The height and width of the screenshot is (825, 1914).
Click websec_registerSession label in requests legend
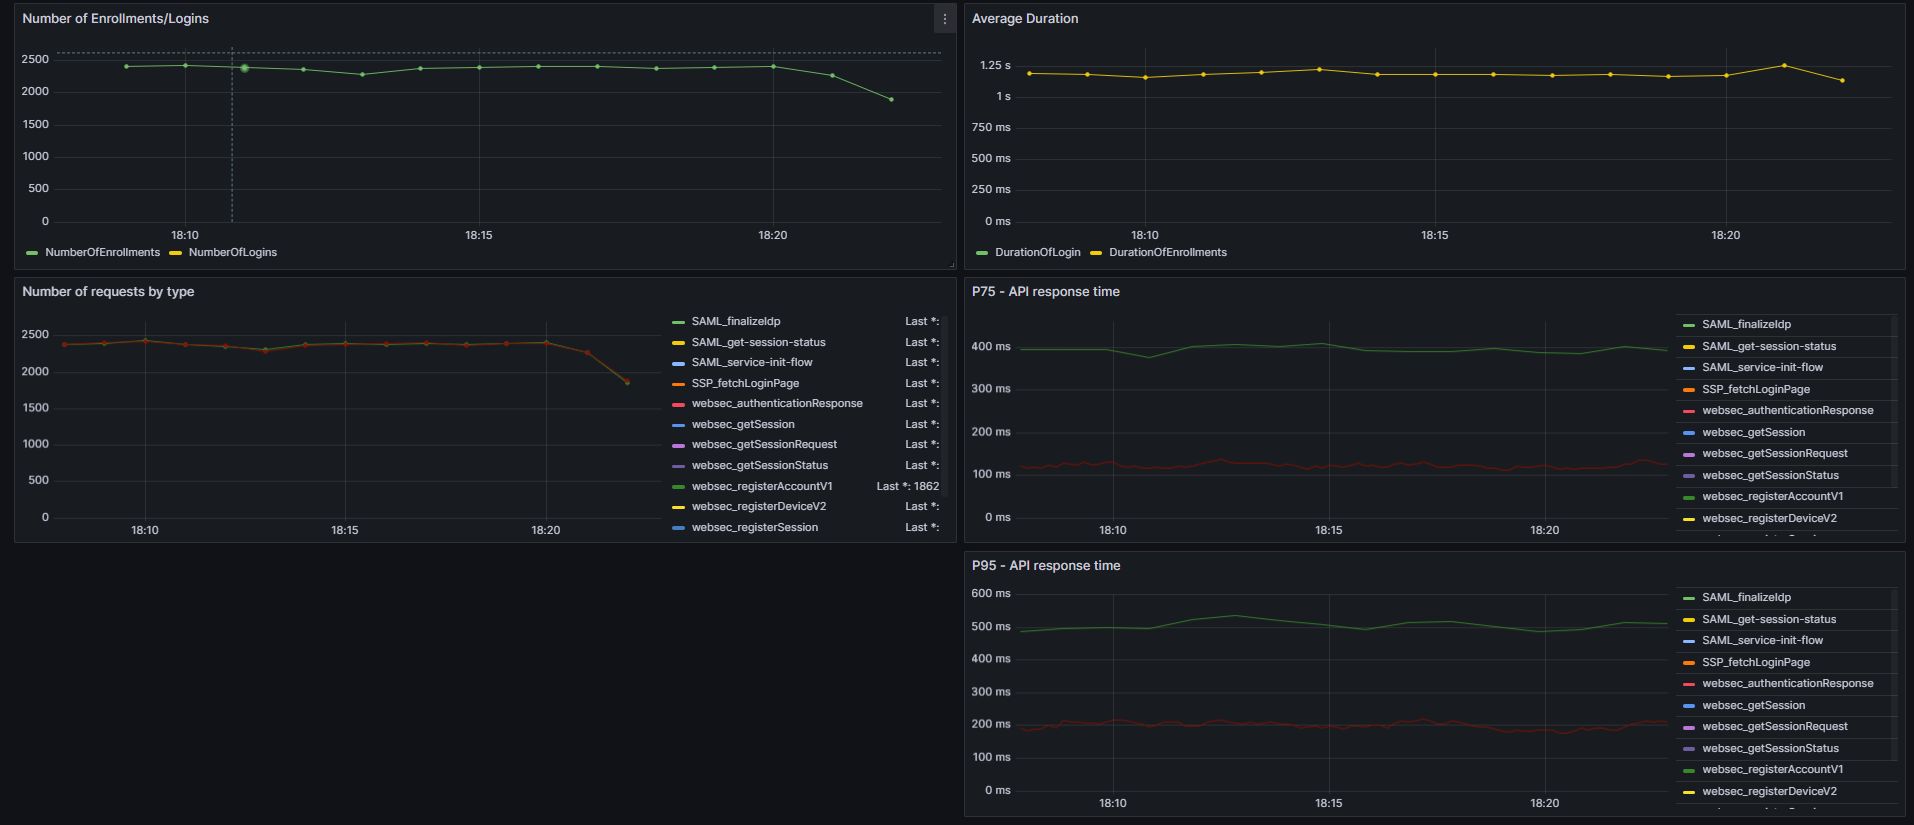coord(754,528)
